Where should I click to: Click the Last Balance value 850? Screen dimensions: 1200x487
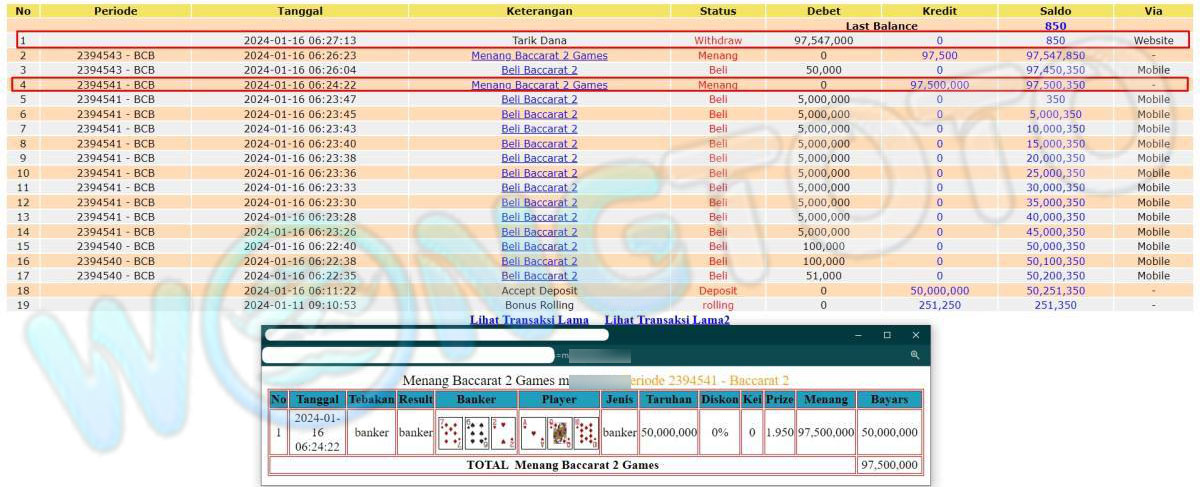[1055, 26]
